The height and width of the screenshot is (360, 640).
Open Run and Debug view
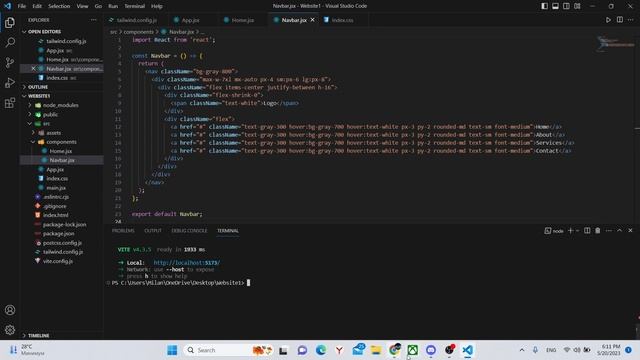pos(10,82)
